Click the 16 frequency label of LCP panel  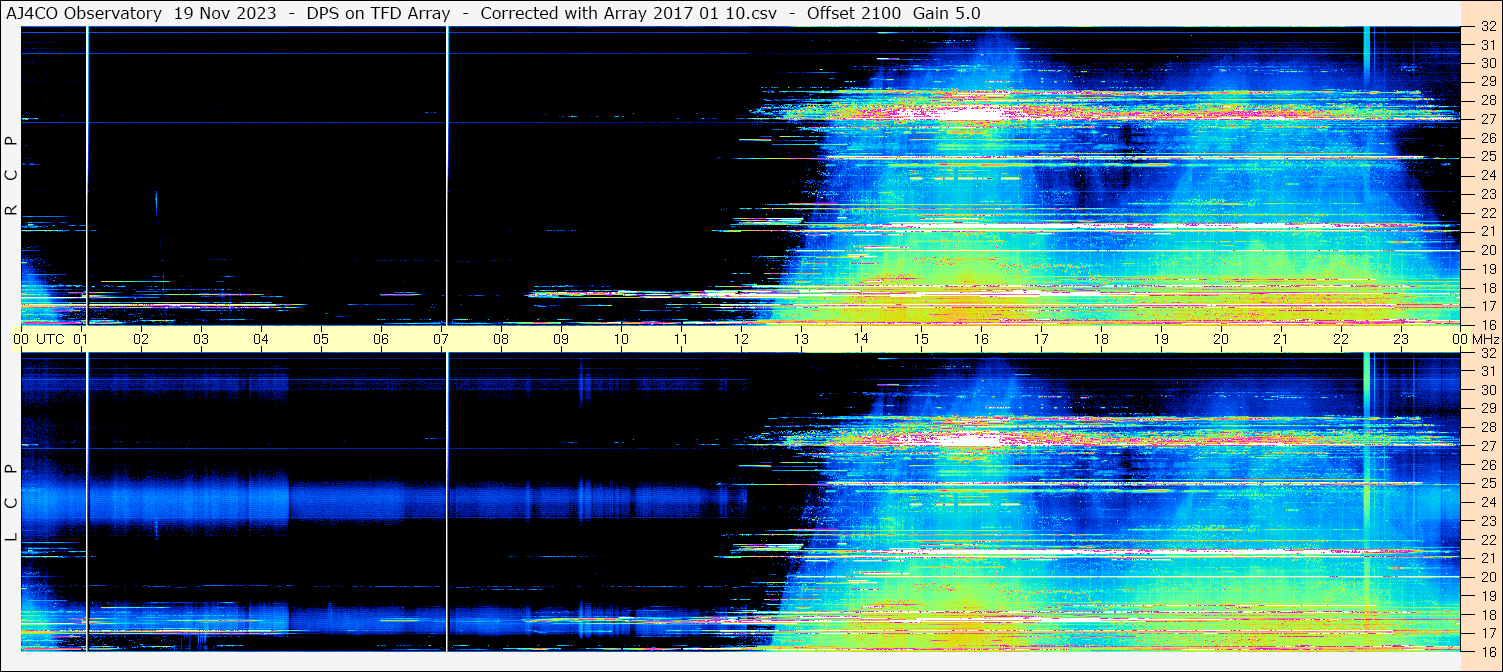click(1487, 651)
